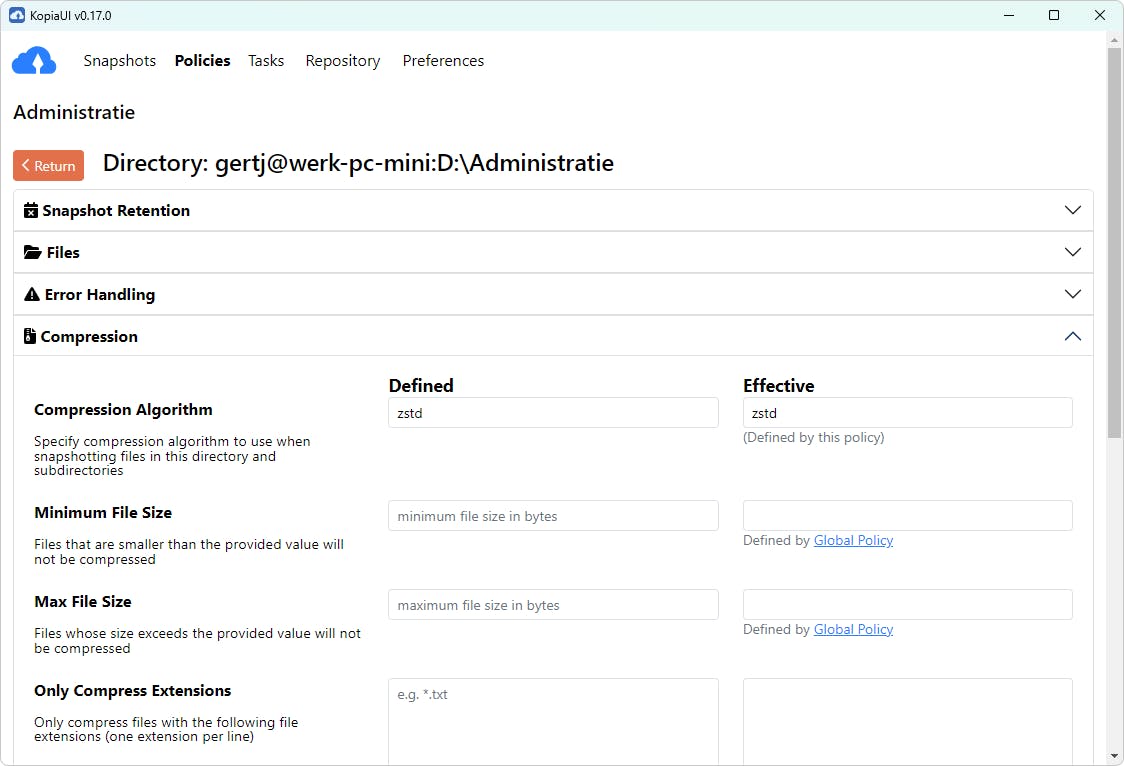Click the Only Compress Extensions label
Image resolution: width=1124 pixels, height=766 pixels.
pyautogui.click(x=133, y=691)
